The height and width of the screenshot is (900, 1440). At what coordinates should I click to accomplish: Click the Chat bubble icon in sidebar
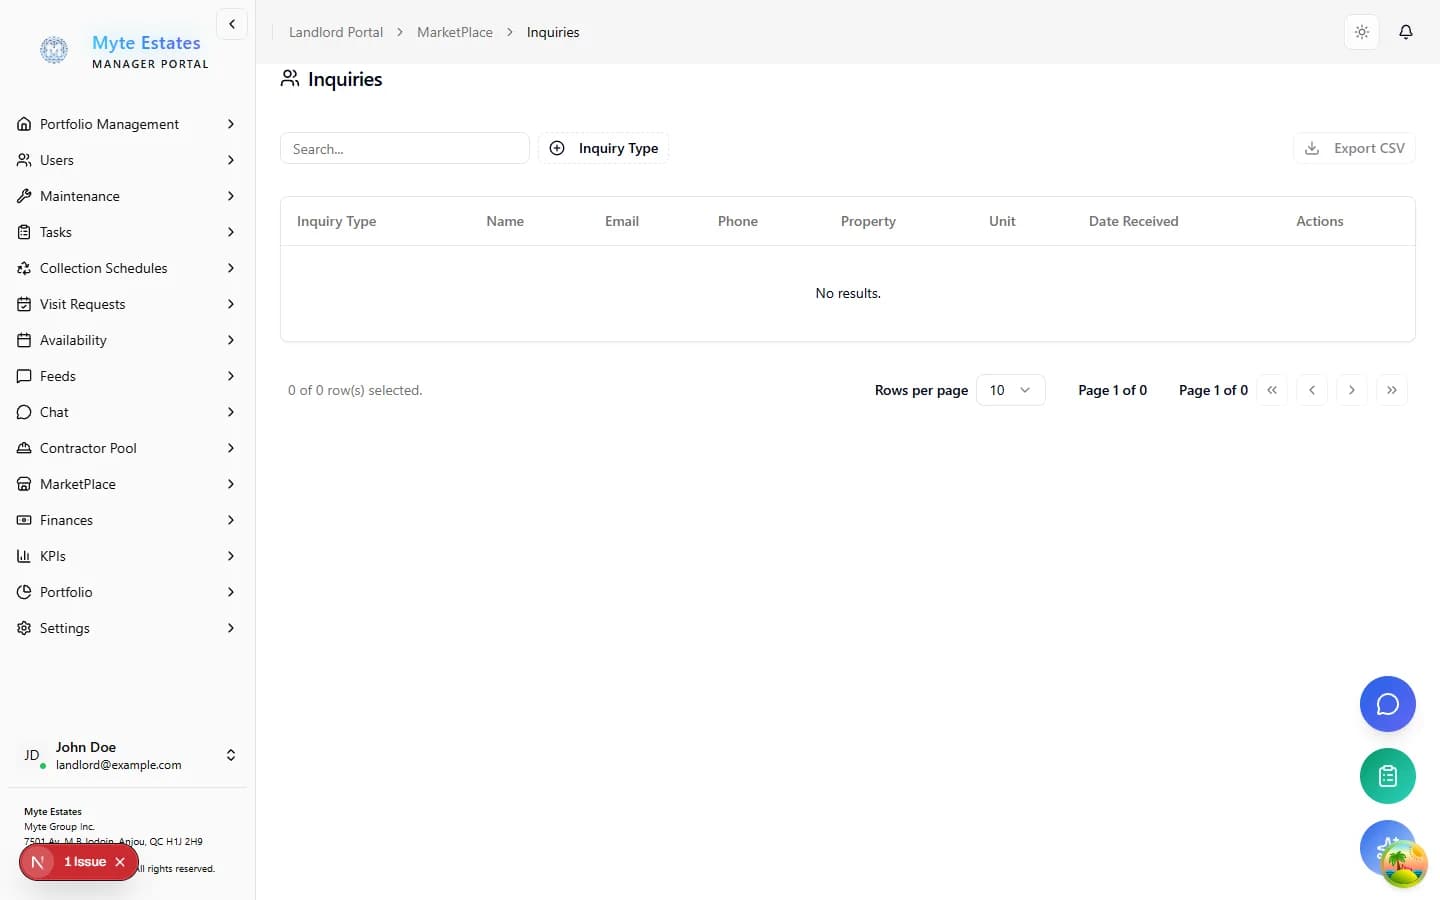click(x=24, y=412)
